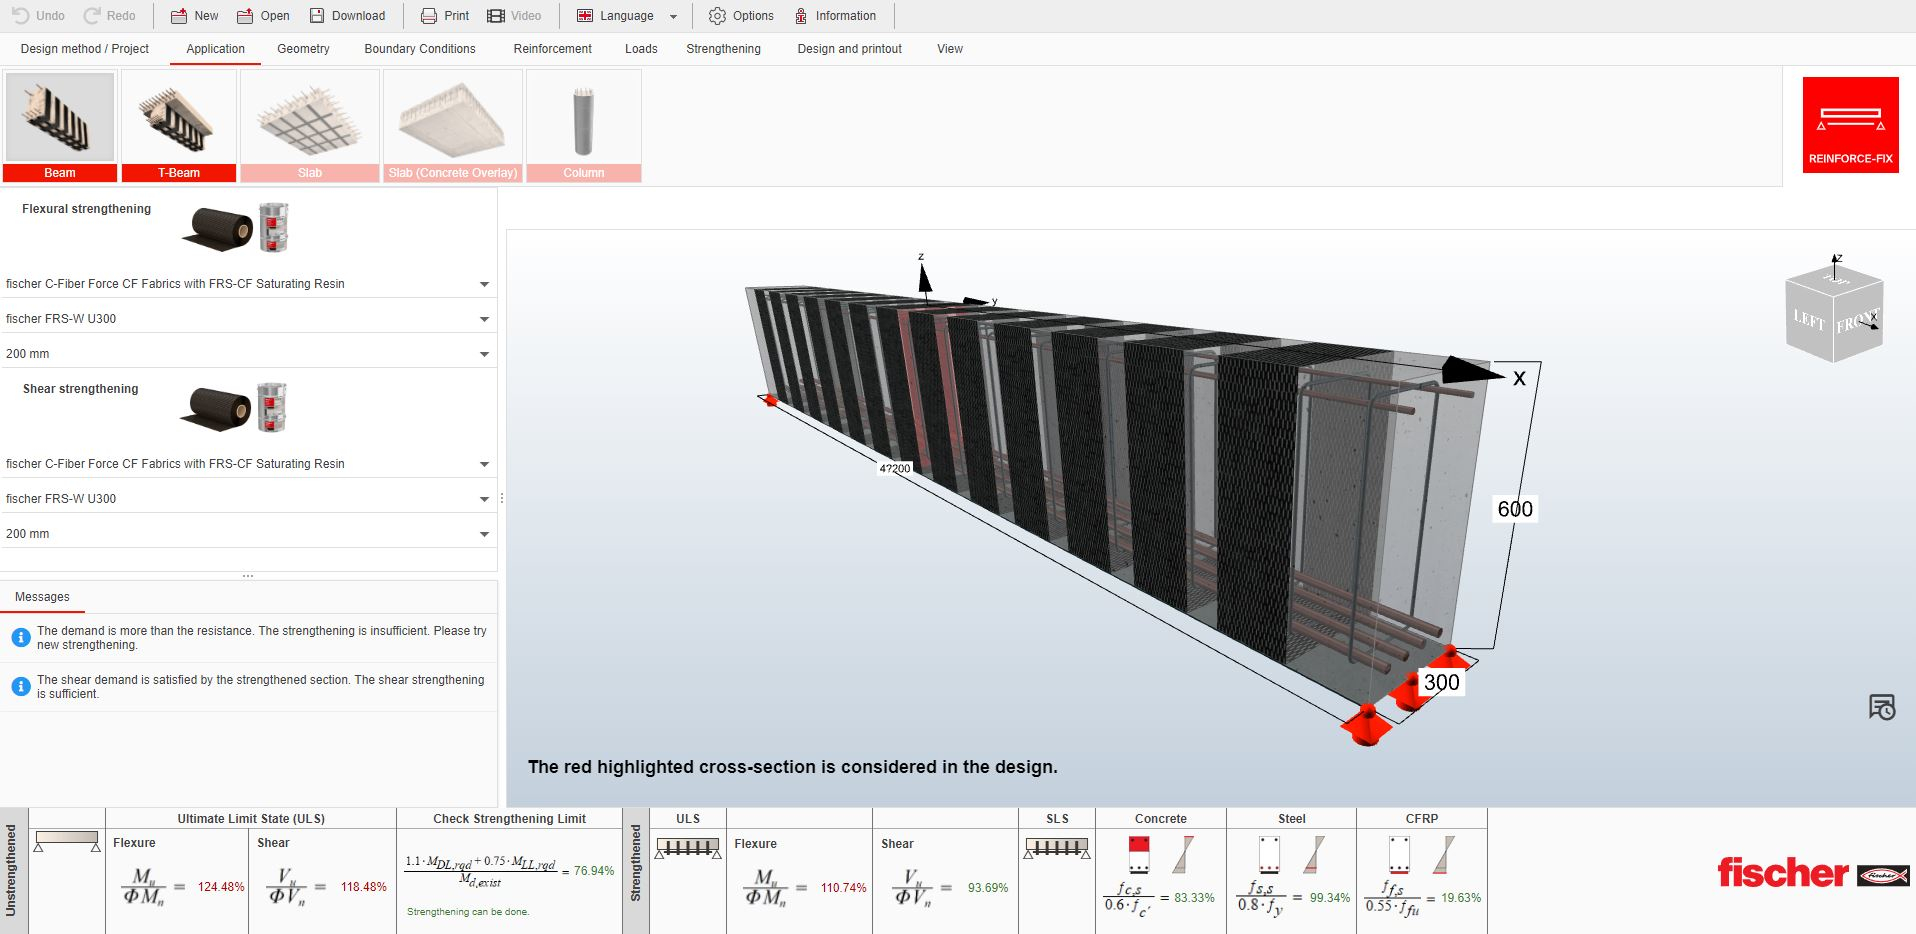The image size is (1916, 934).
Task: Select the Slab (Concrete Overlay) thumbnail
Action: point(453,126)
